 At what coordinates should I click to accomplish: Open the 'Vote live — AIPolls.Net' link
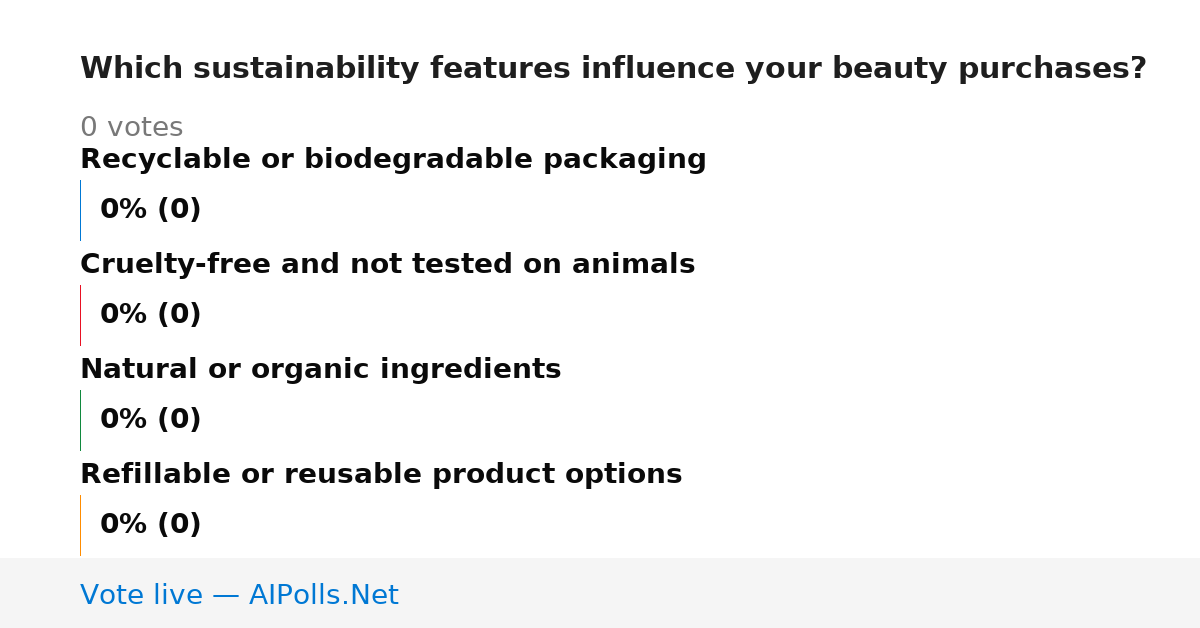point(239,595)
